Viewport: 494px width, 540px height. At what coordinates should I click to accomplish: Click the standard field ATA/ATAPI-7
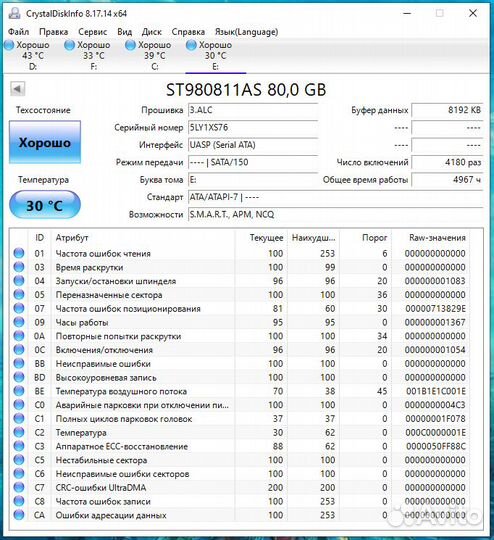click(x=335, y=197)
